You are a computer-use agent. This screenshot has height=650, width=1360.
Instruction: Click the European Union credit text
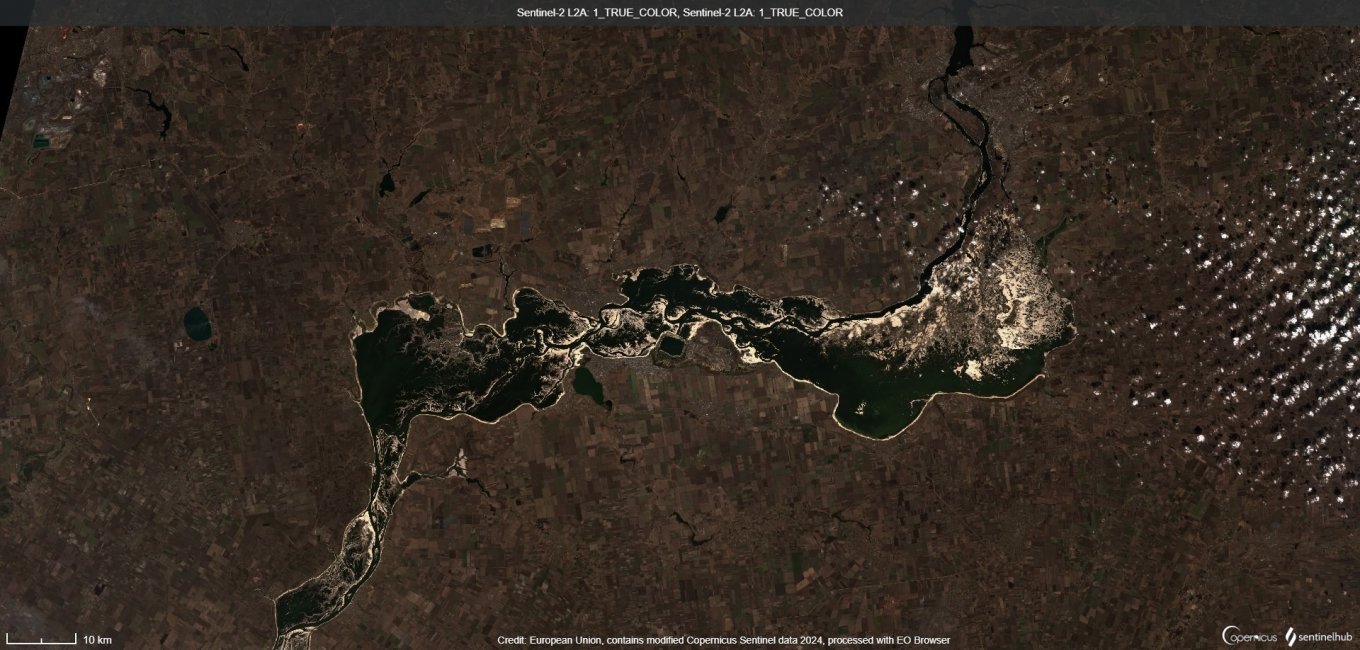tap(723, 640)
